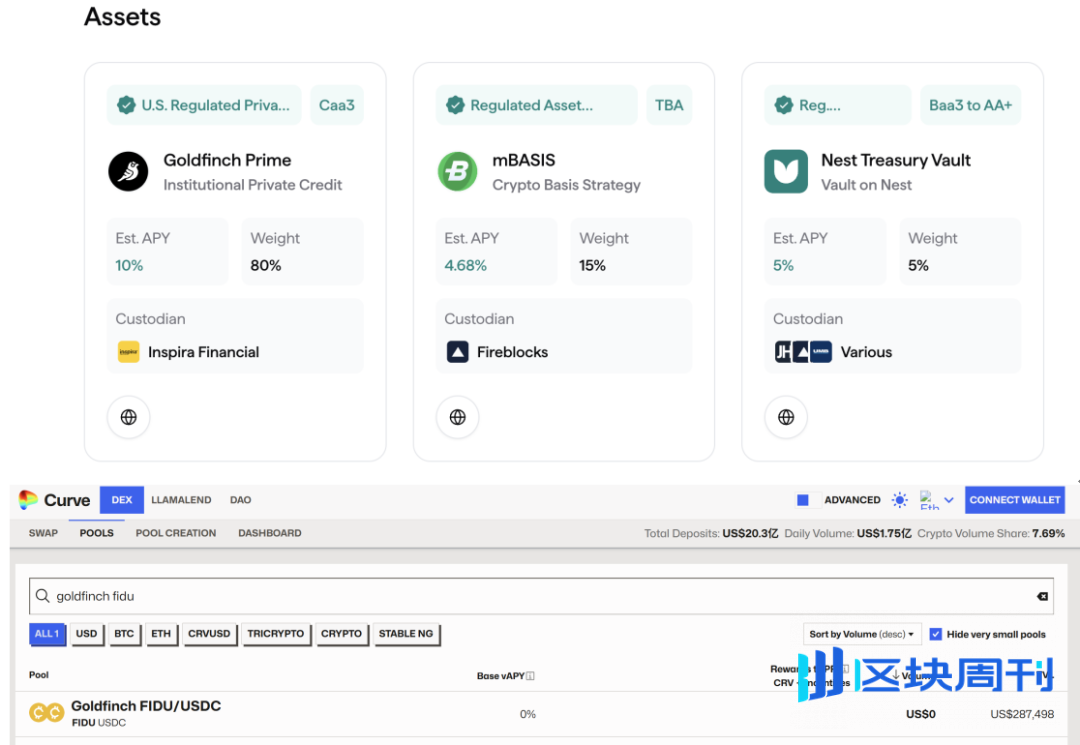Viewport: 1080px width, 745px height.
Task: Click the Nest Treasury Vault logo
Action: (x=786, y=171)
